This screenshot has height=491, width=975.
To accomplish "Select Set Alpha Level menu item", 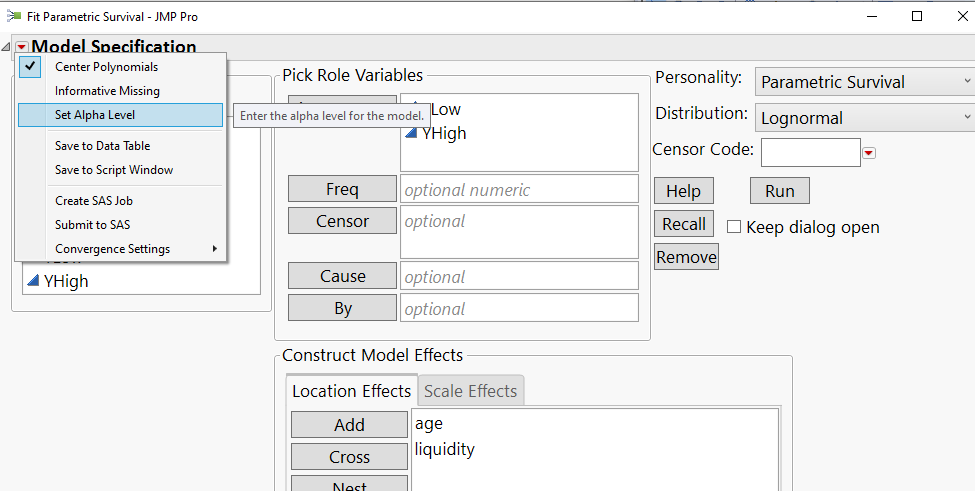I will [121, 115].
